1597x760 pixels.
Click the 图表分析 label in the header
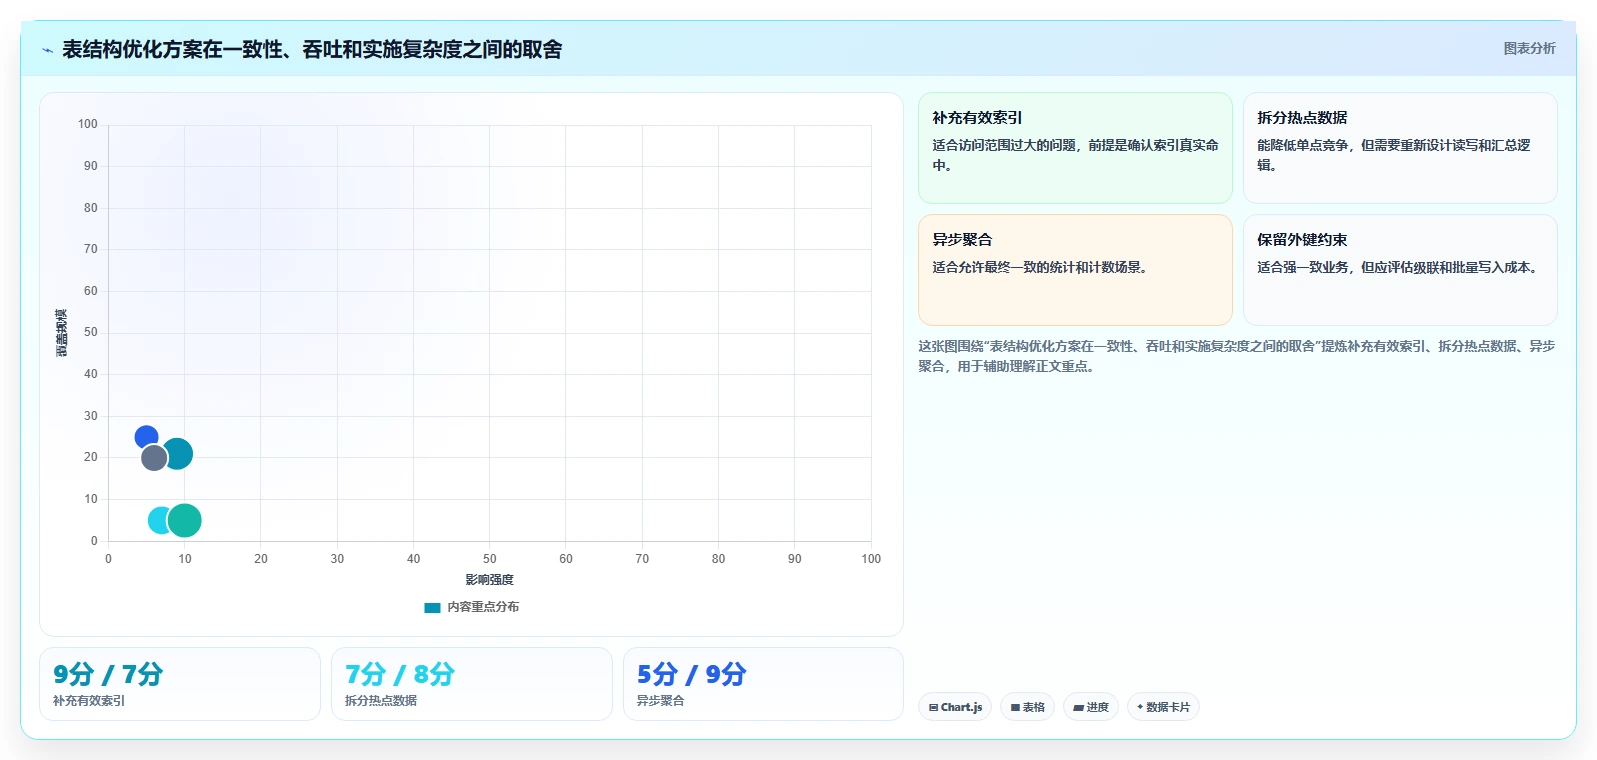click(1529, 48)
